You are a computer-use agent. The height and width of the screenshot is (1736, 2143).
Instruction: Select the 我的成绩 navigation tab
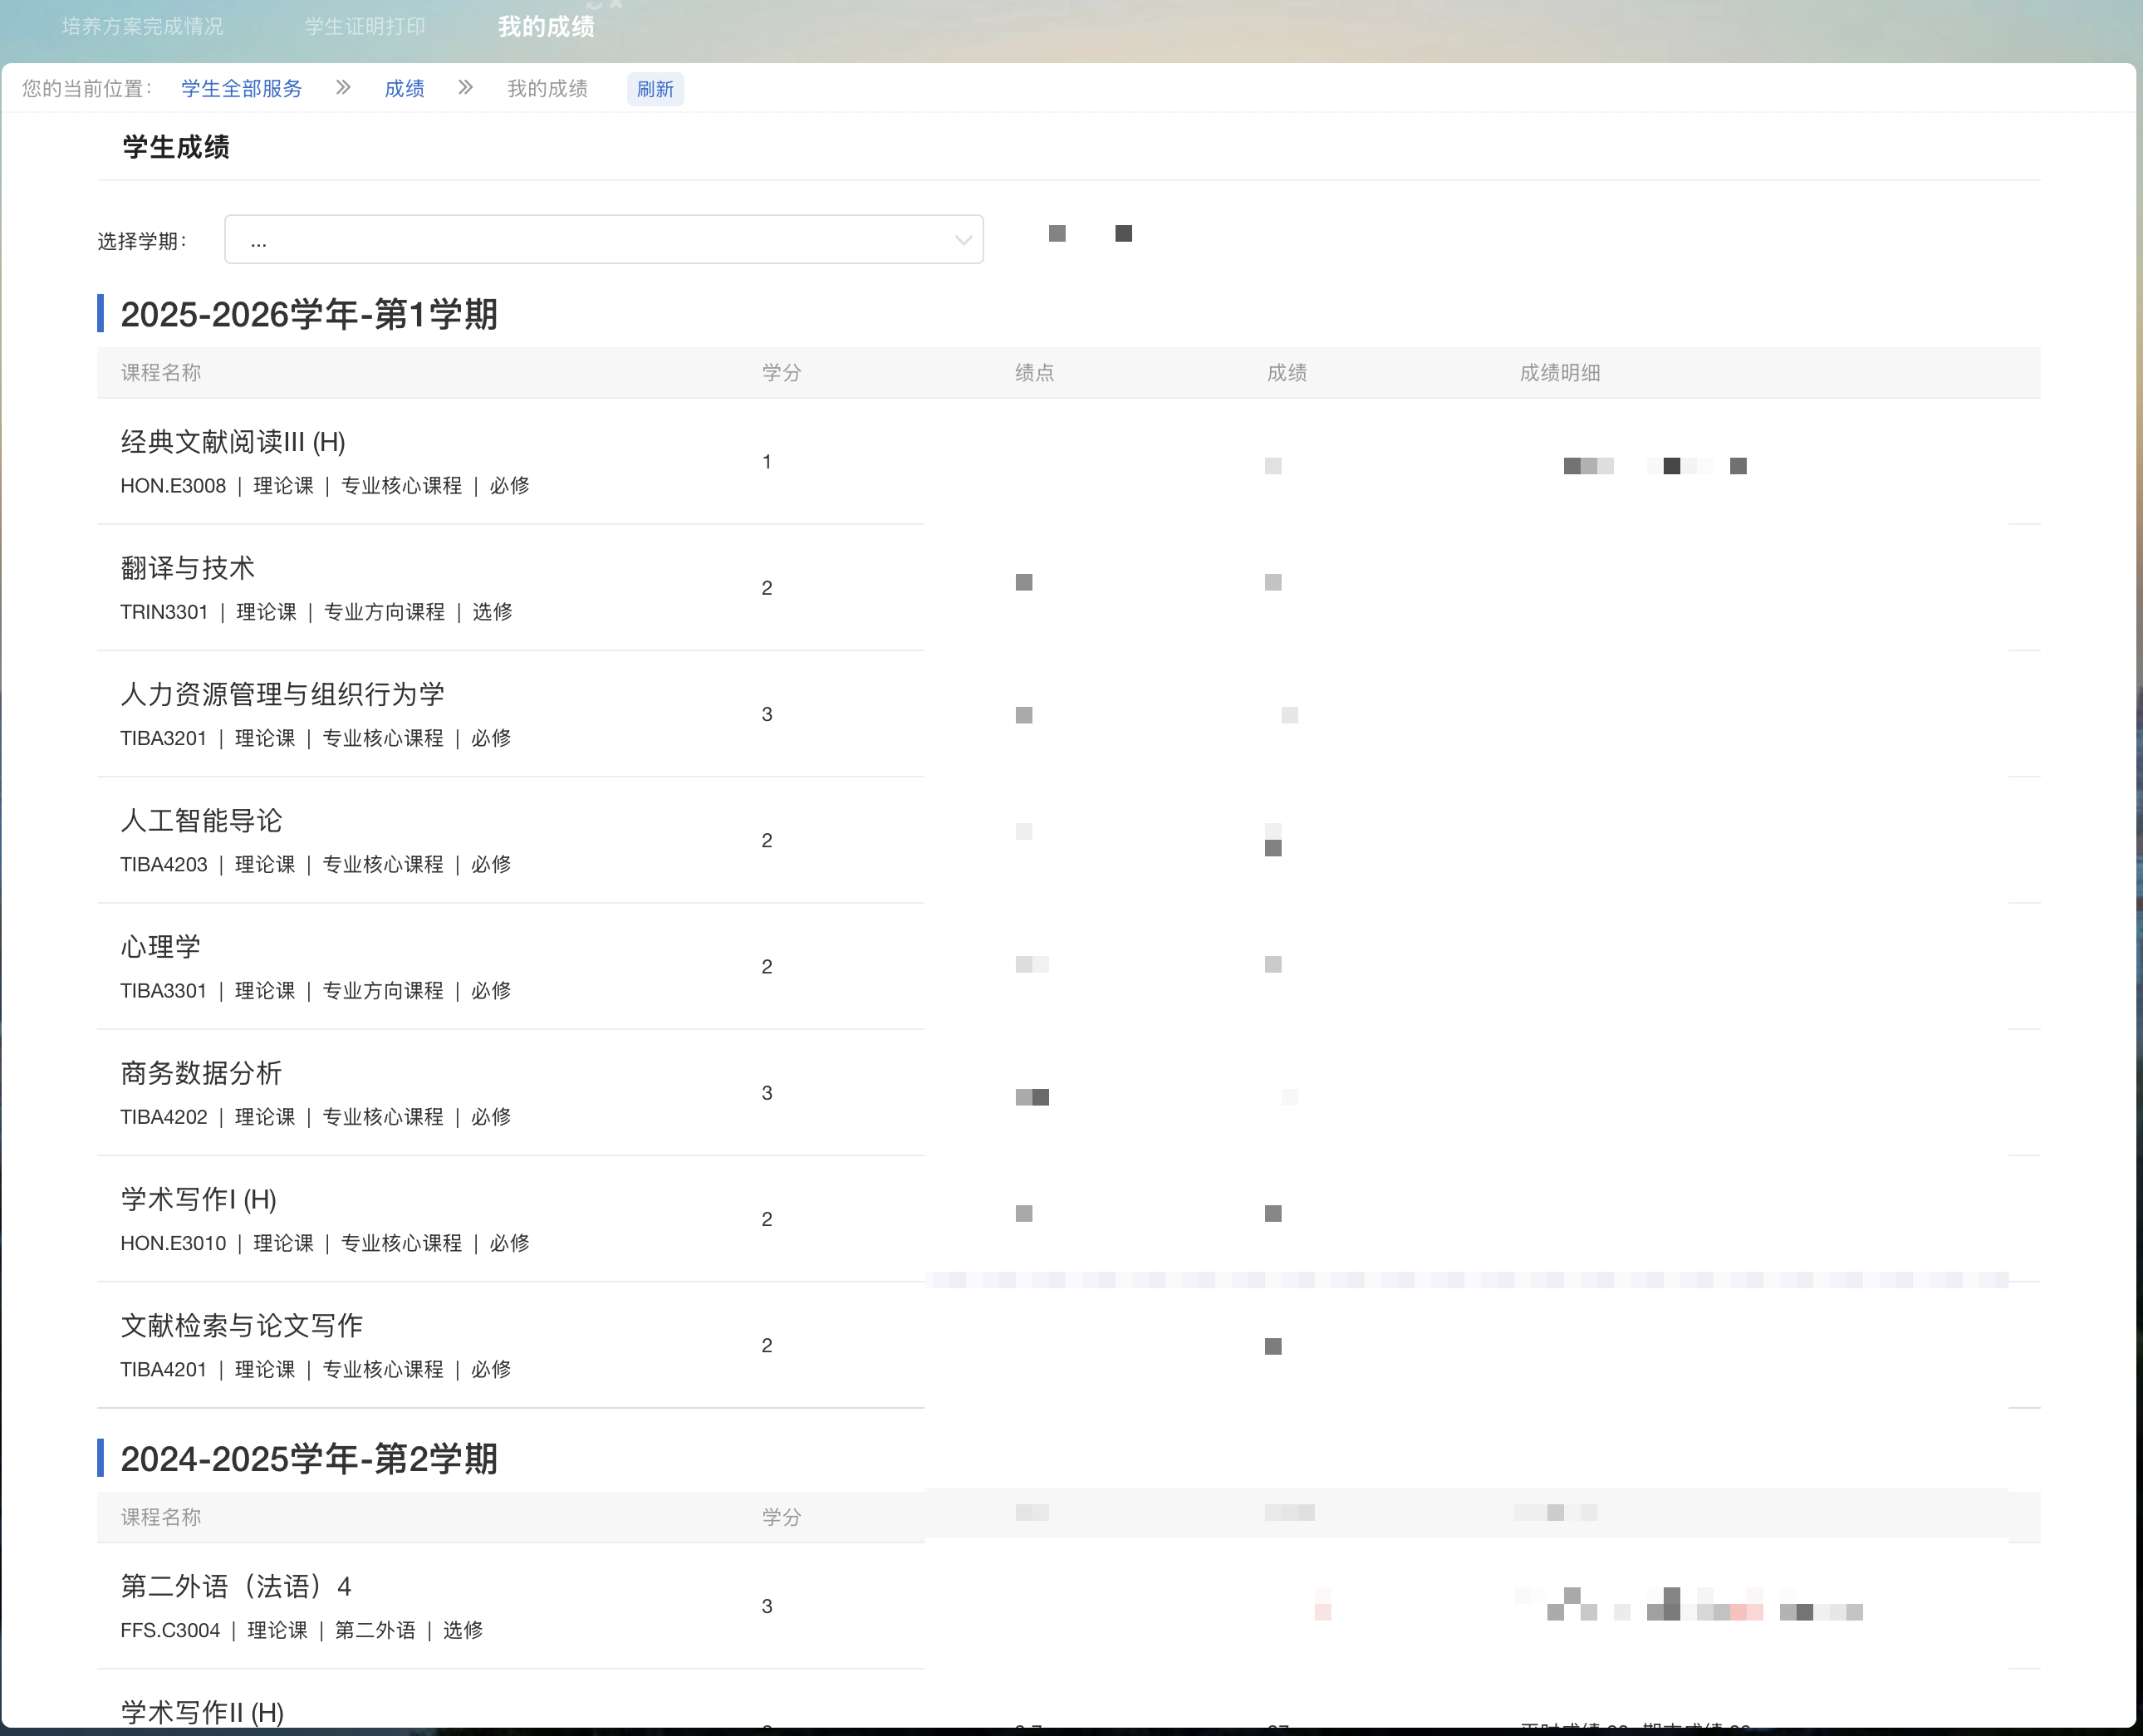pos(546,27)
